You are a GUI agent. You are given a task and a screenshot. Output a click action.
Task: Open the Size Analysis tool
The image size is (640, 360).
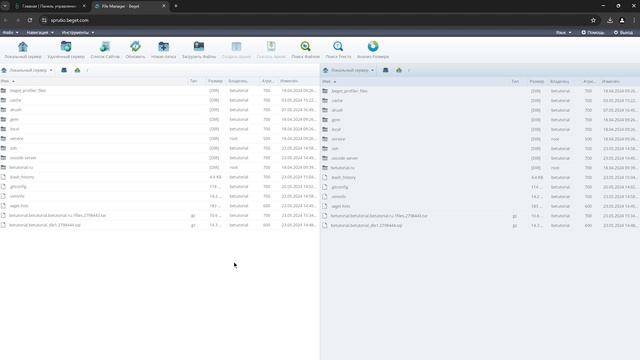point(373,50)
